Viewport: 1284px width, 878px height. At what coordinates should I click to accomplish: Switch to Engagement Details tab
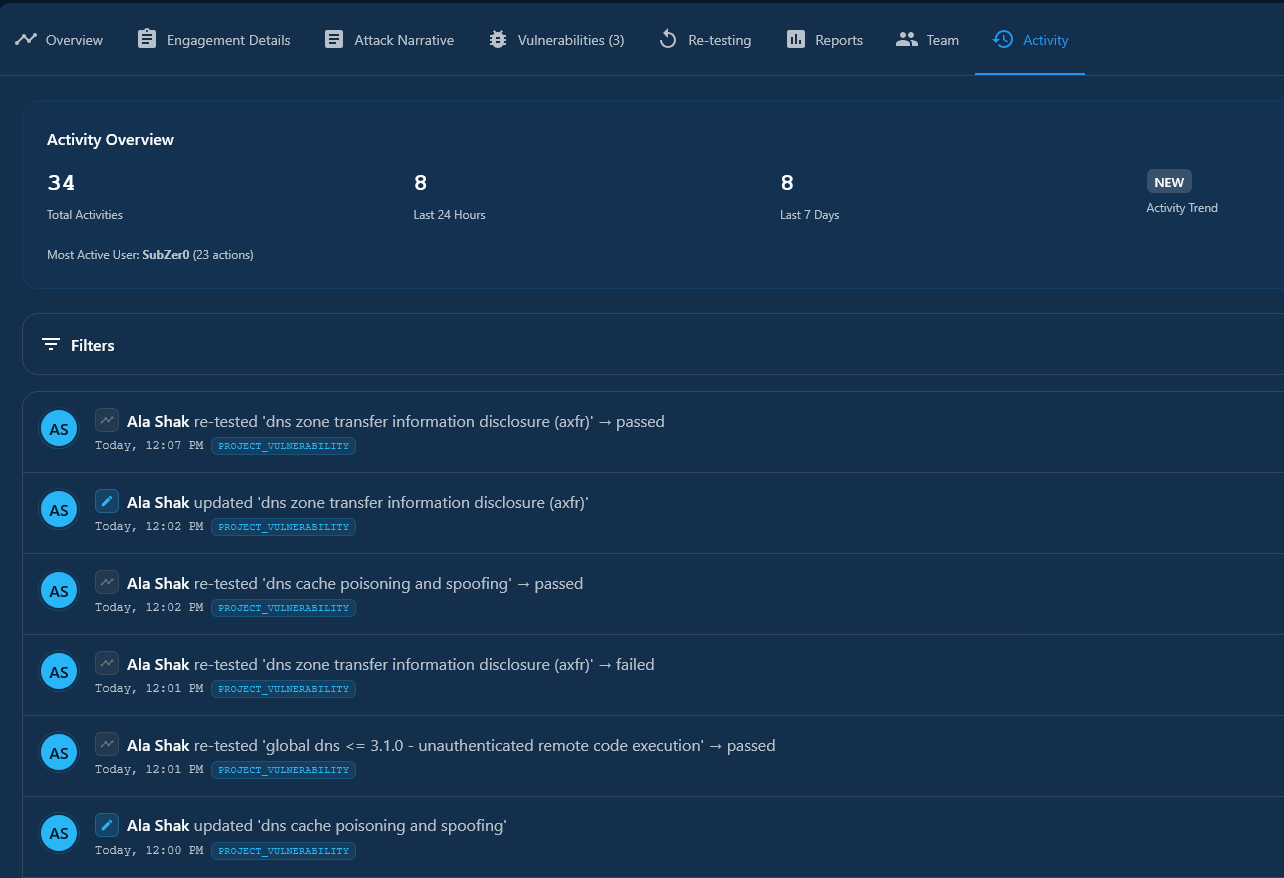coord(214,40)
